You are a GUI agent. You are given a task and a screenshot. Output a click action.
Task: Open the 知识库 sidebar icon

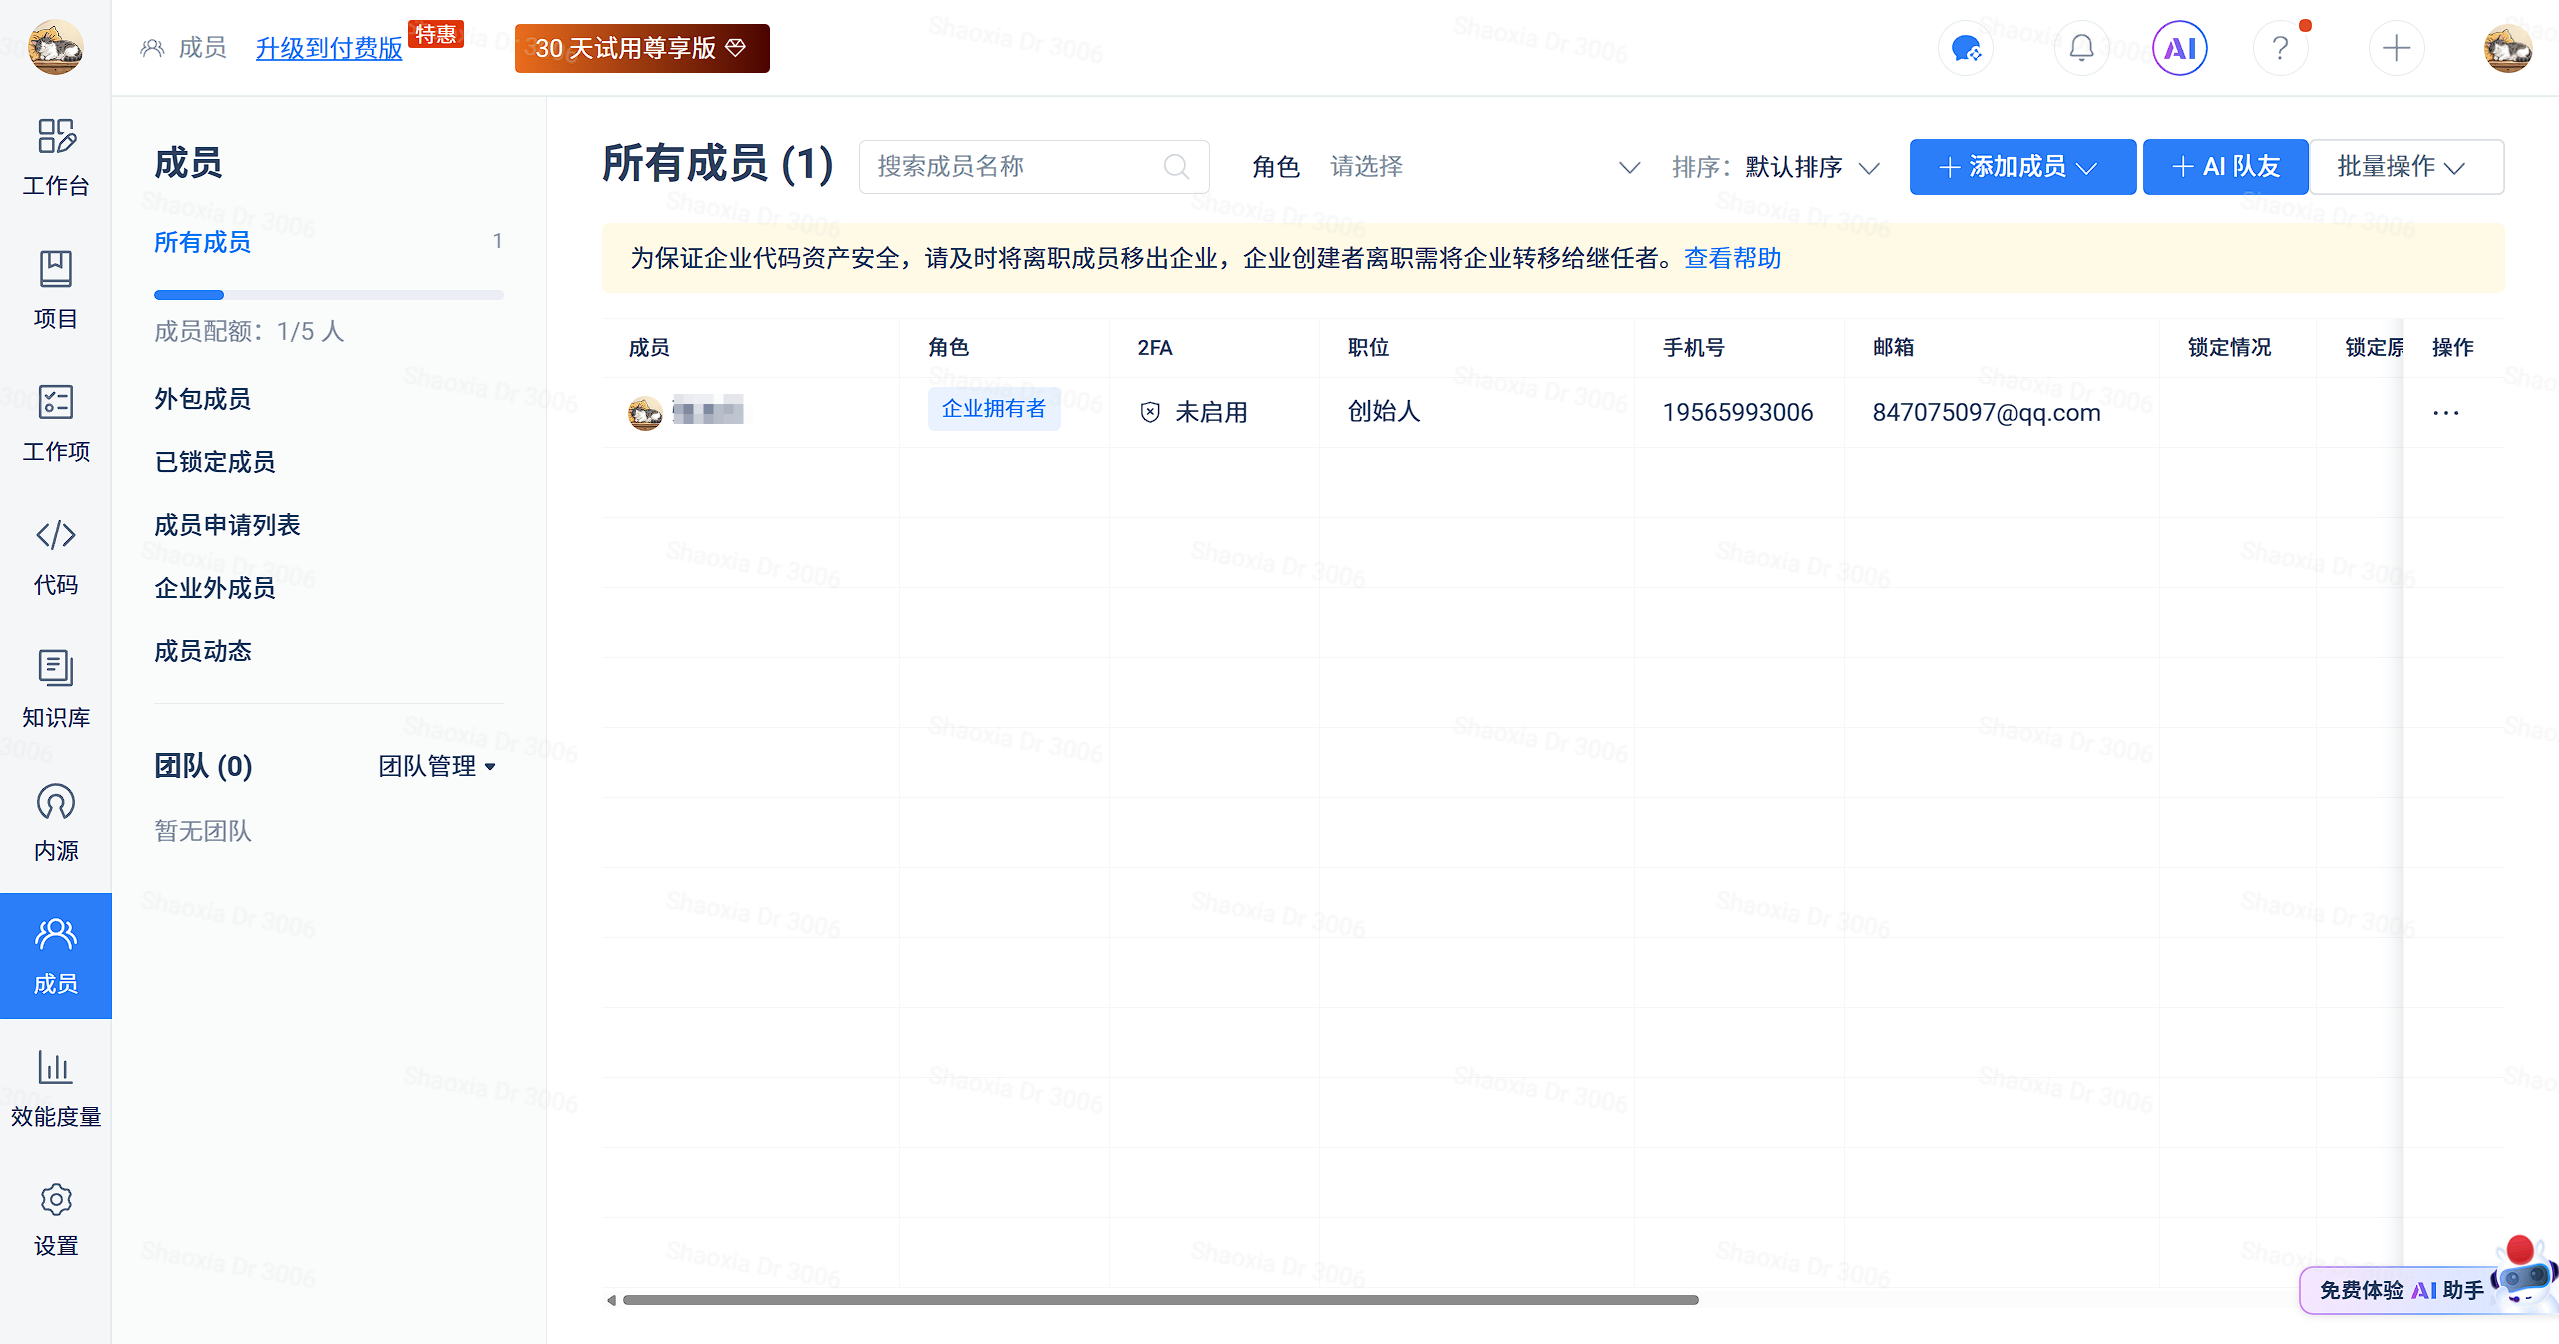pyautogui.click(x=55, y=689)
